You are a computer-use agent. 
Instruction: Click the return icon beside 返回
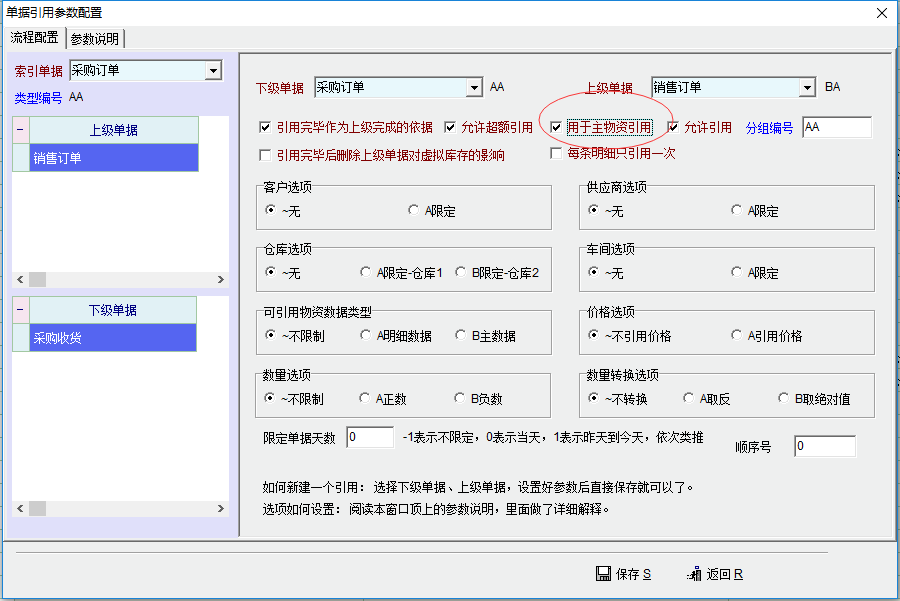[694, 574]
